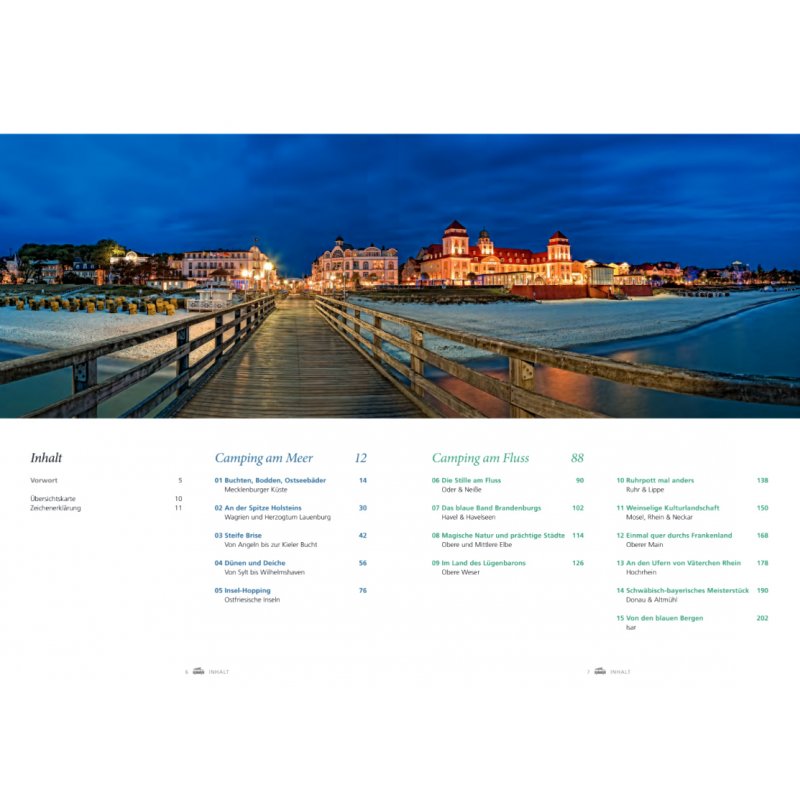Jump to chapter '05 Insel-Hopping'
800x800 pixels.
[x=243, y=590]
